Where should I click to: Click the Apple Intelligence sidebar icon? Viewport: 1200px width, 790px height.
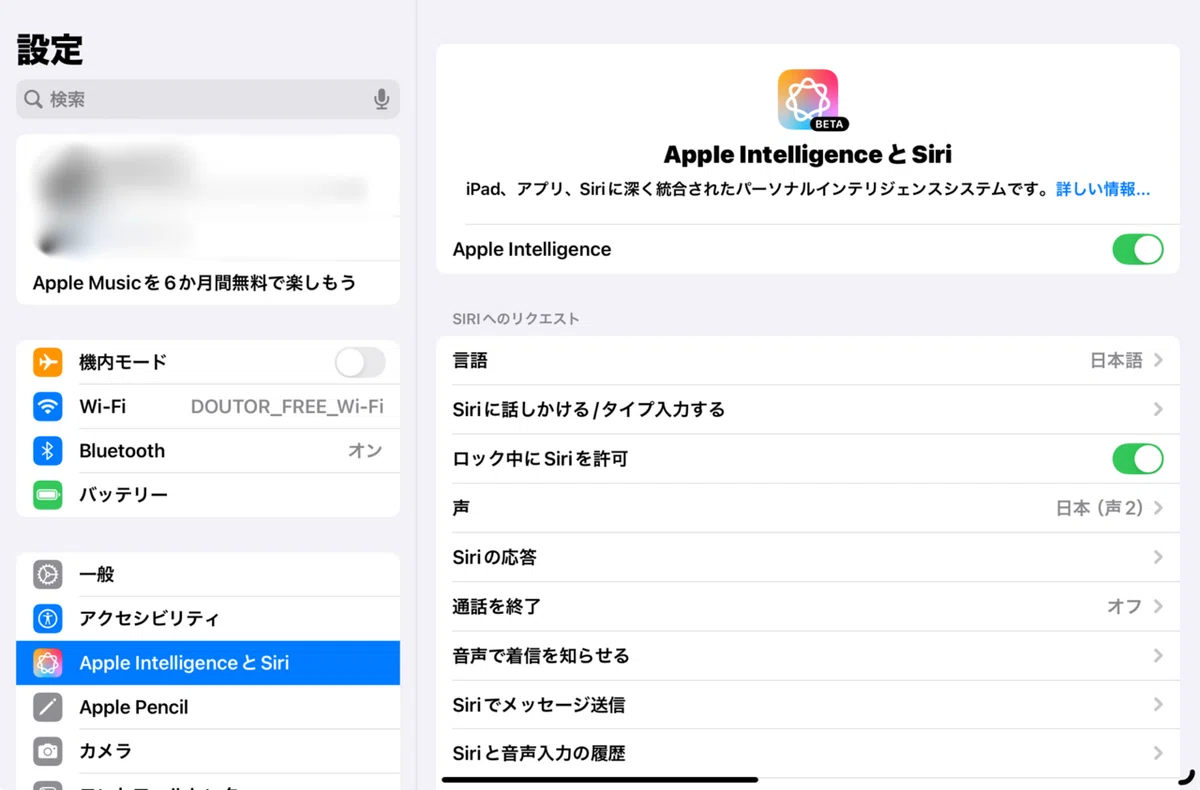pos(47,662)
